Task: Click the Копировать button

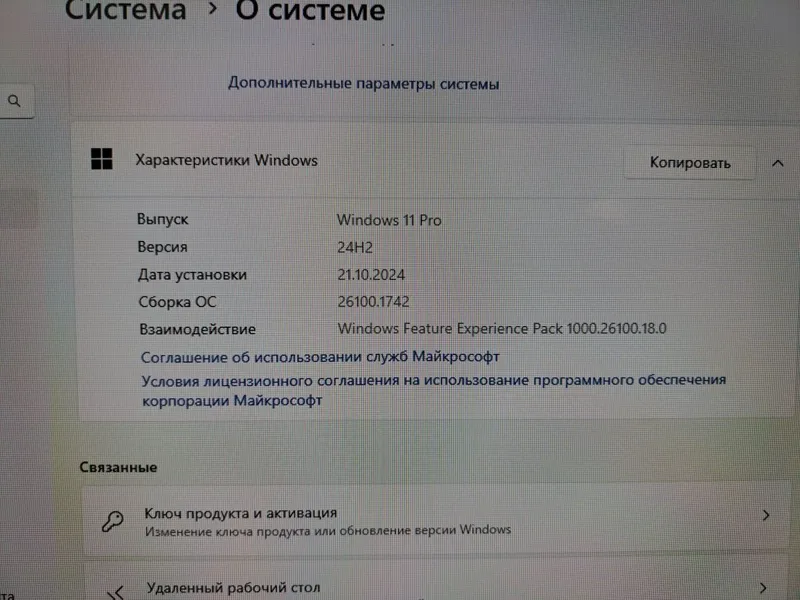Action: 689,163
